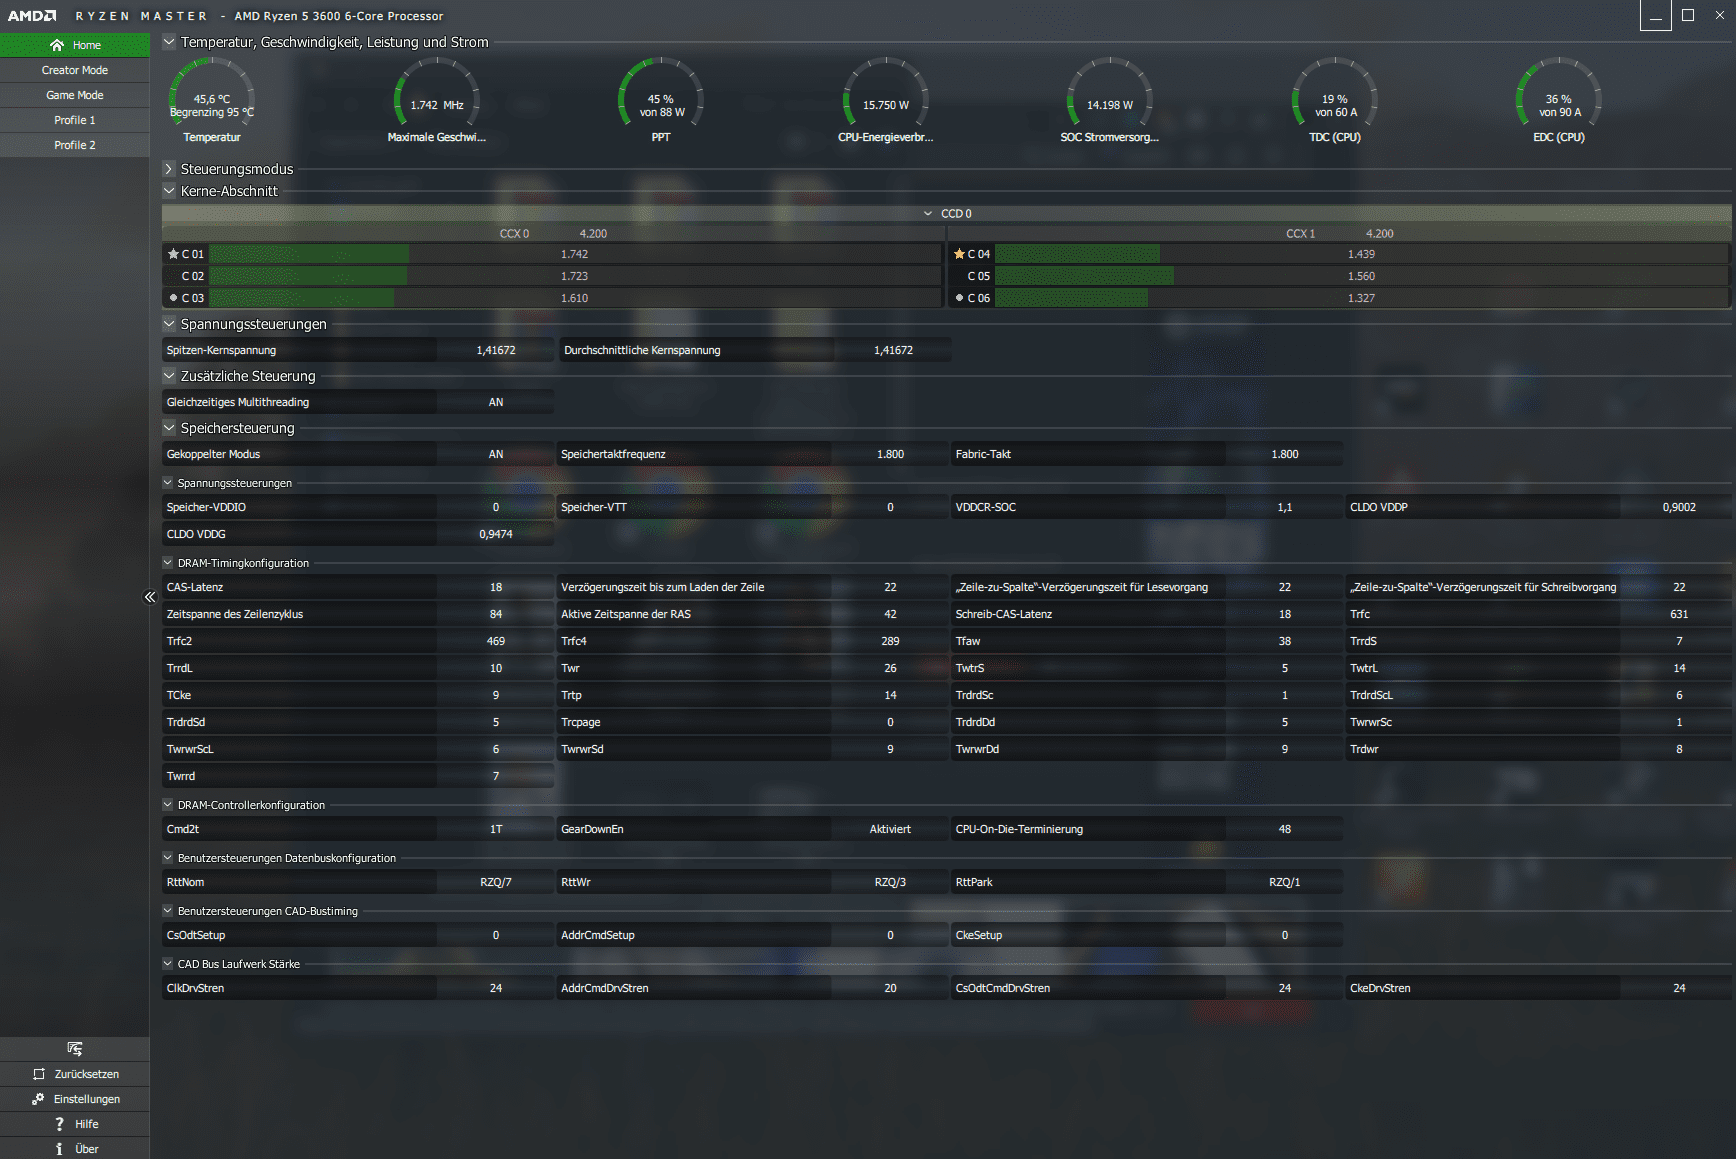Click Spitzen-Kernspannung value 1,41672
1736x1159 pixels.
click(x=496, y=350)
